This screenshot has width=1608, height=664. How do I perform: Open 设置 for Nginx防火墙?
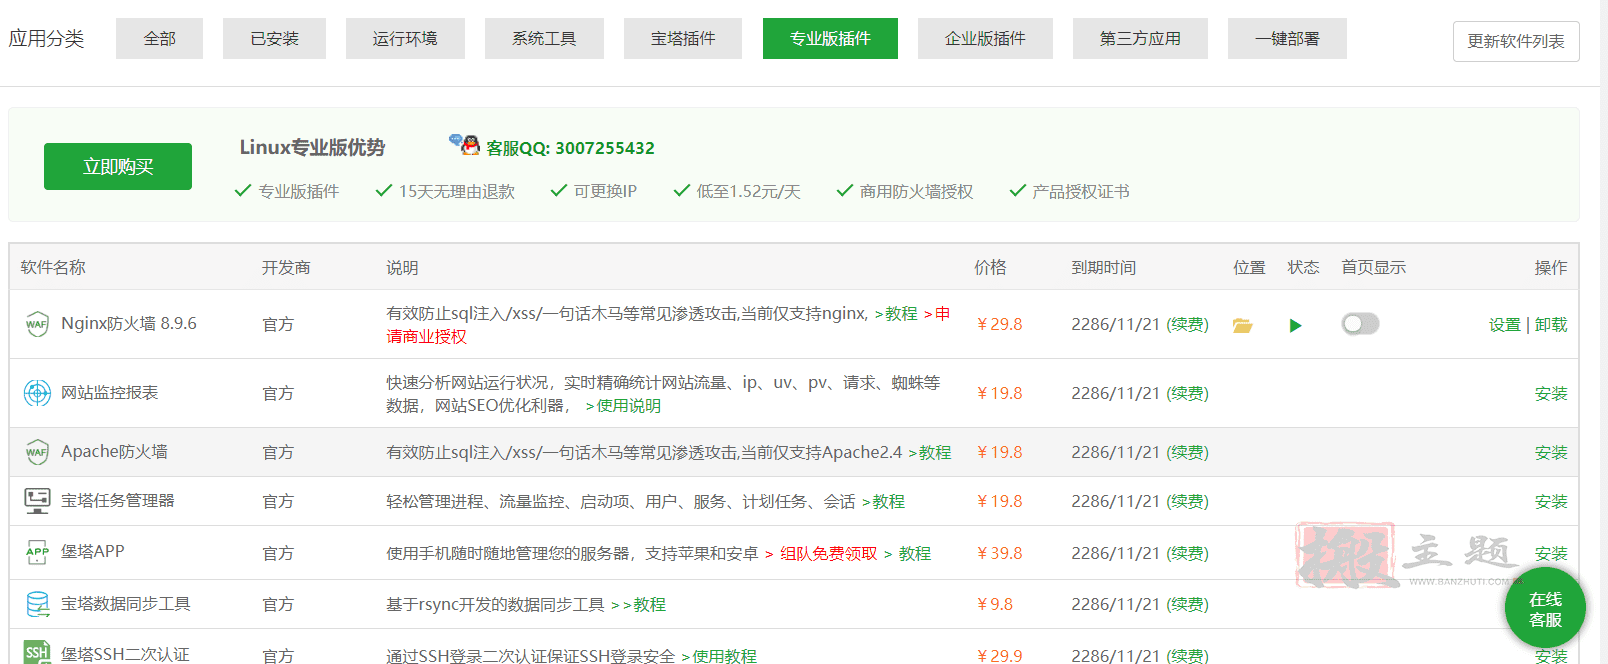[1504, 324]
